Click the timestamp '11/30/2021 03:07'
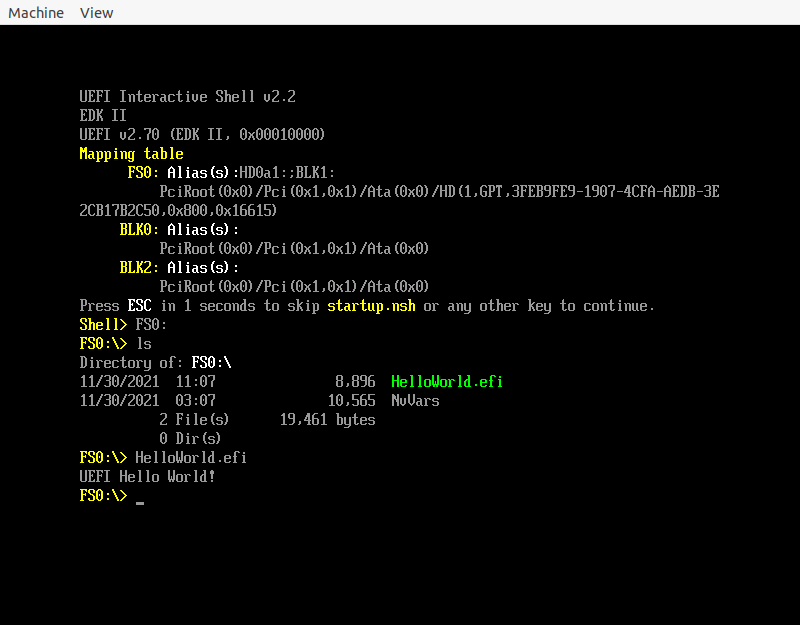Screen dimensions: 800x625 (147, 401)
